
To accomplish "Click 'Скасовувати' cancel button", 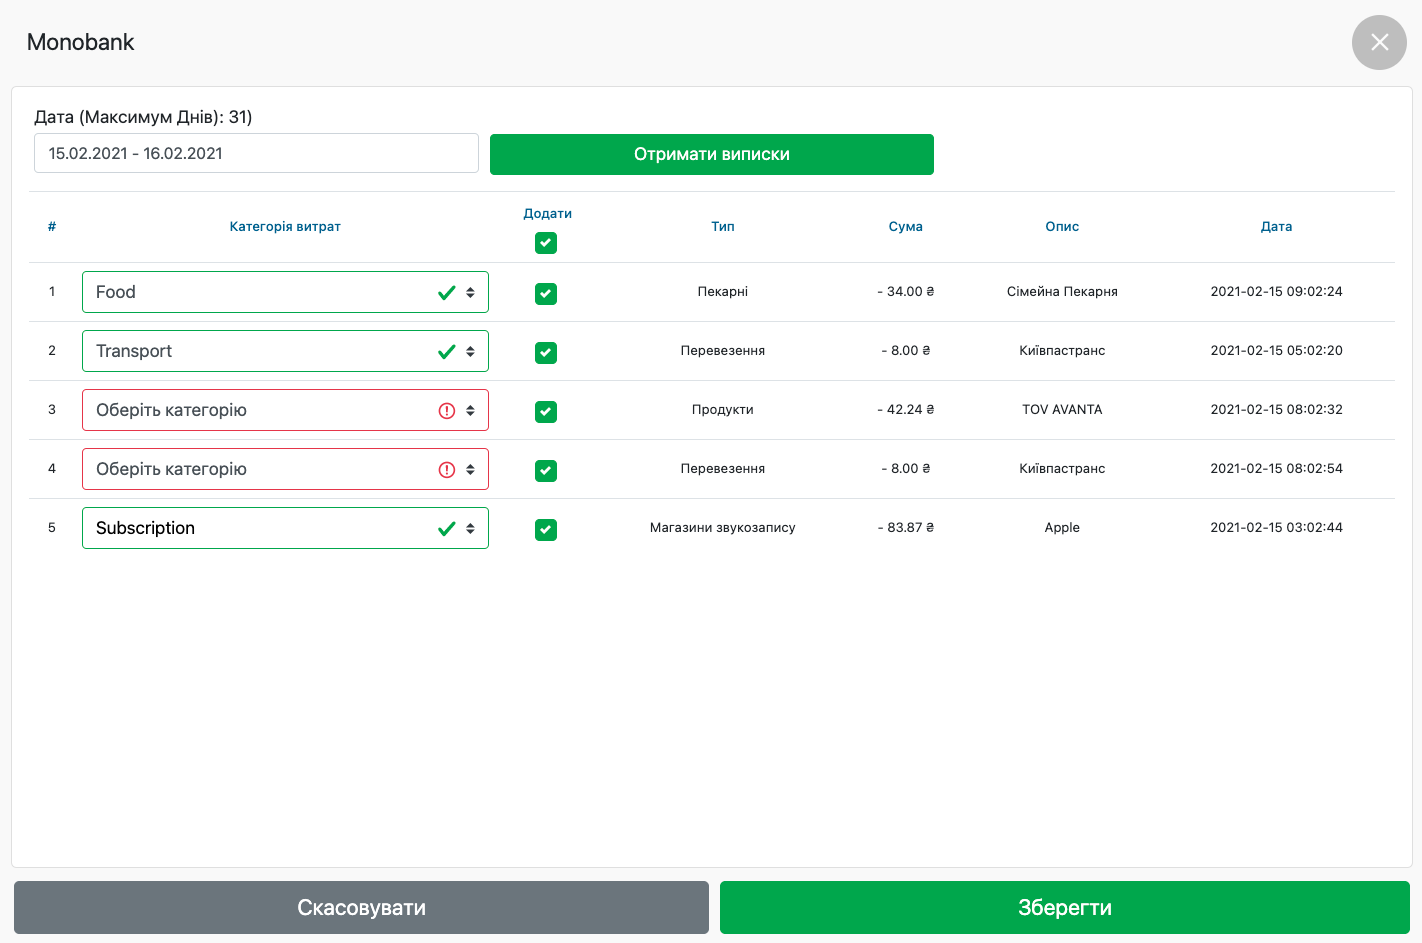I will tap(361, 908).
